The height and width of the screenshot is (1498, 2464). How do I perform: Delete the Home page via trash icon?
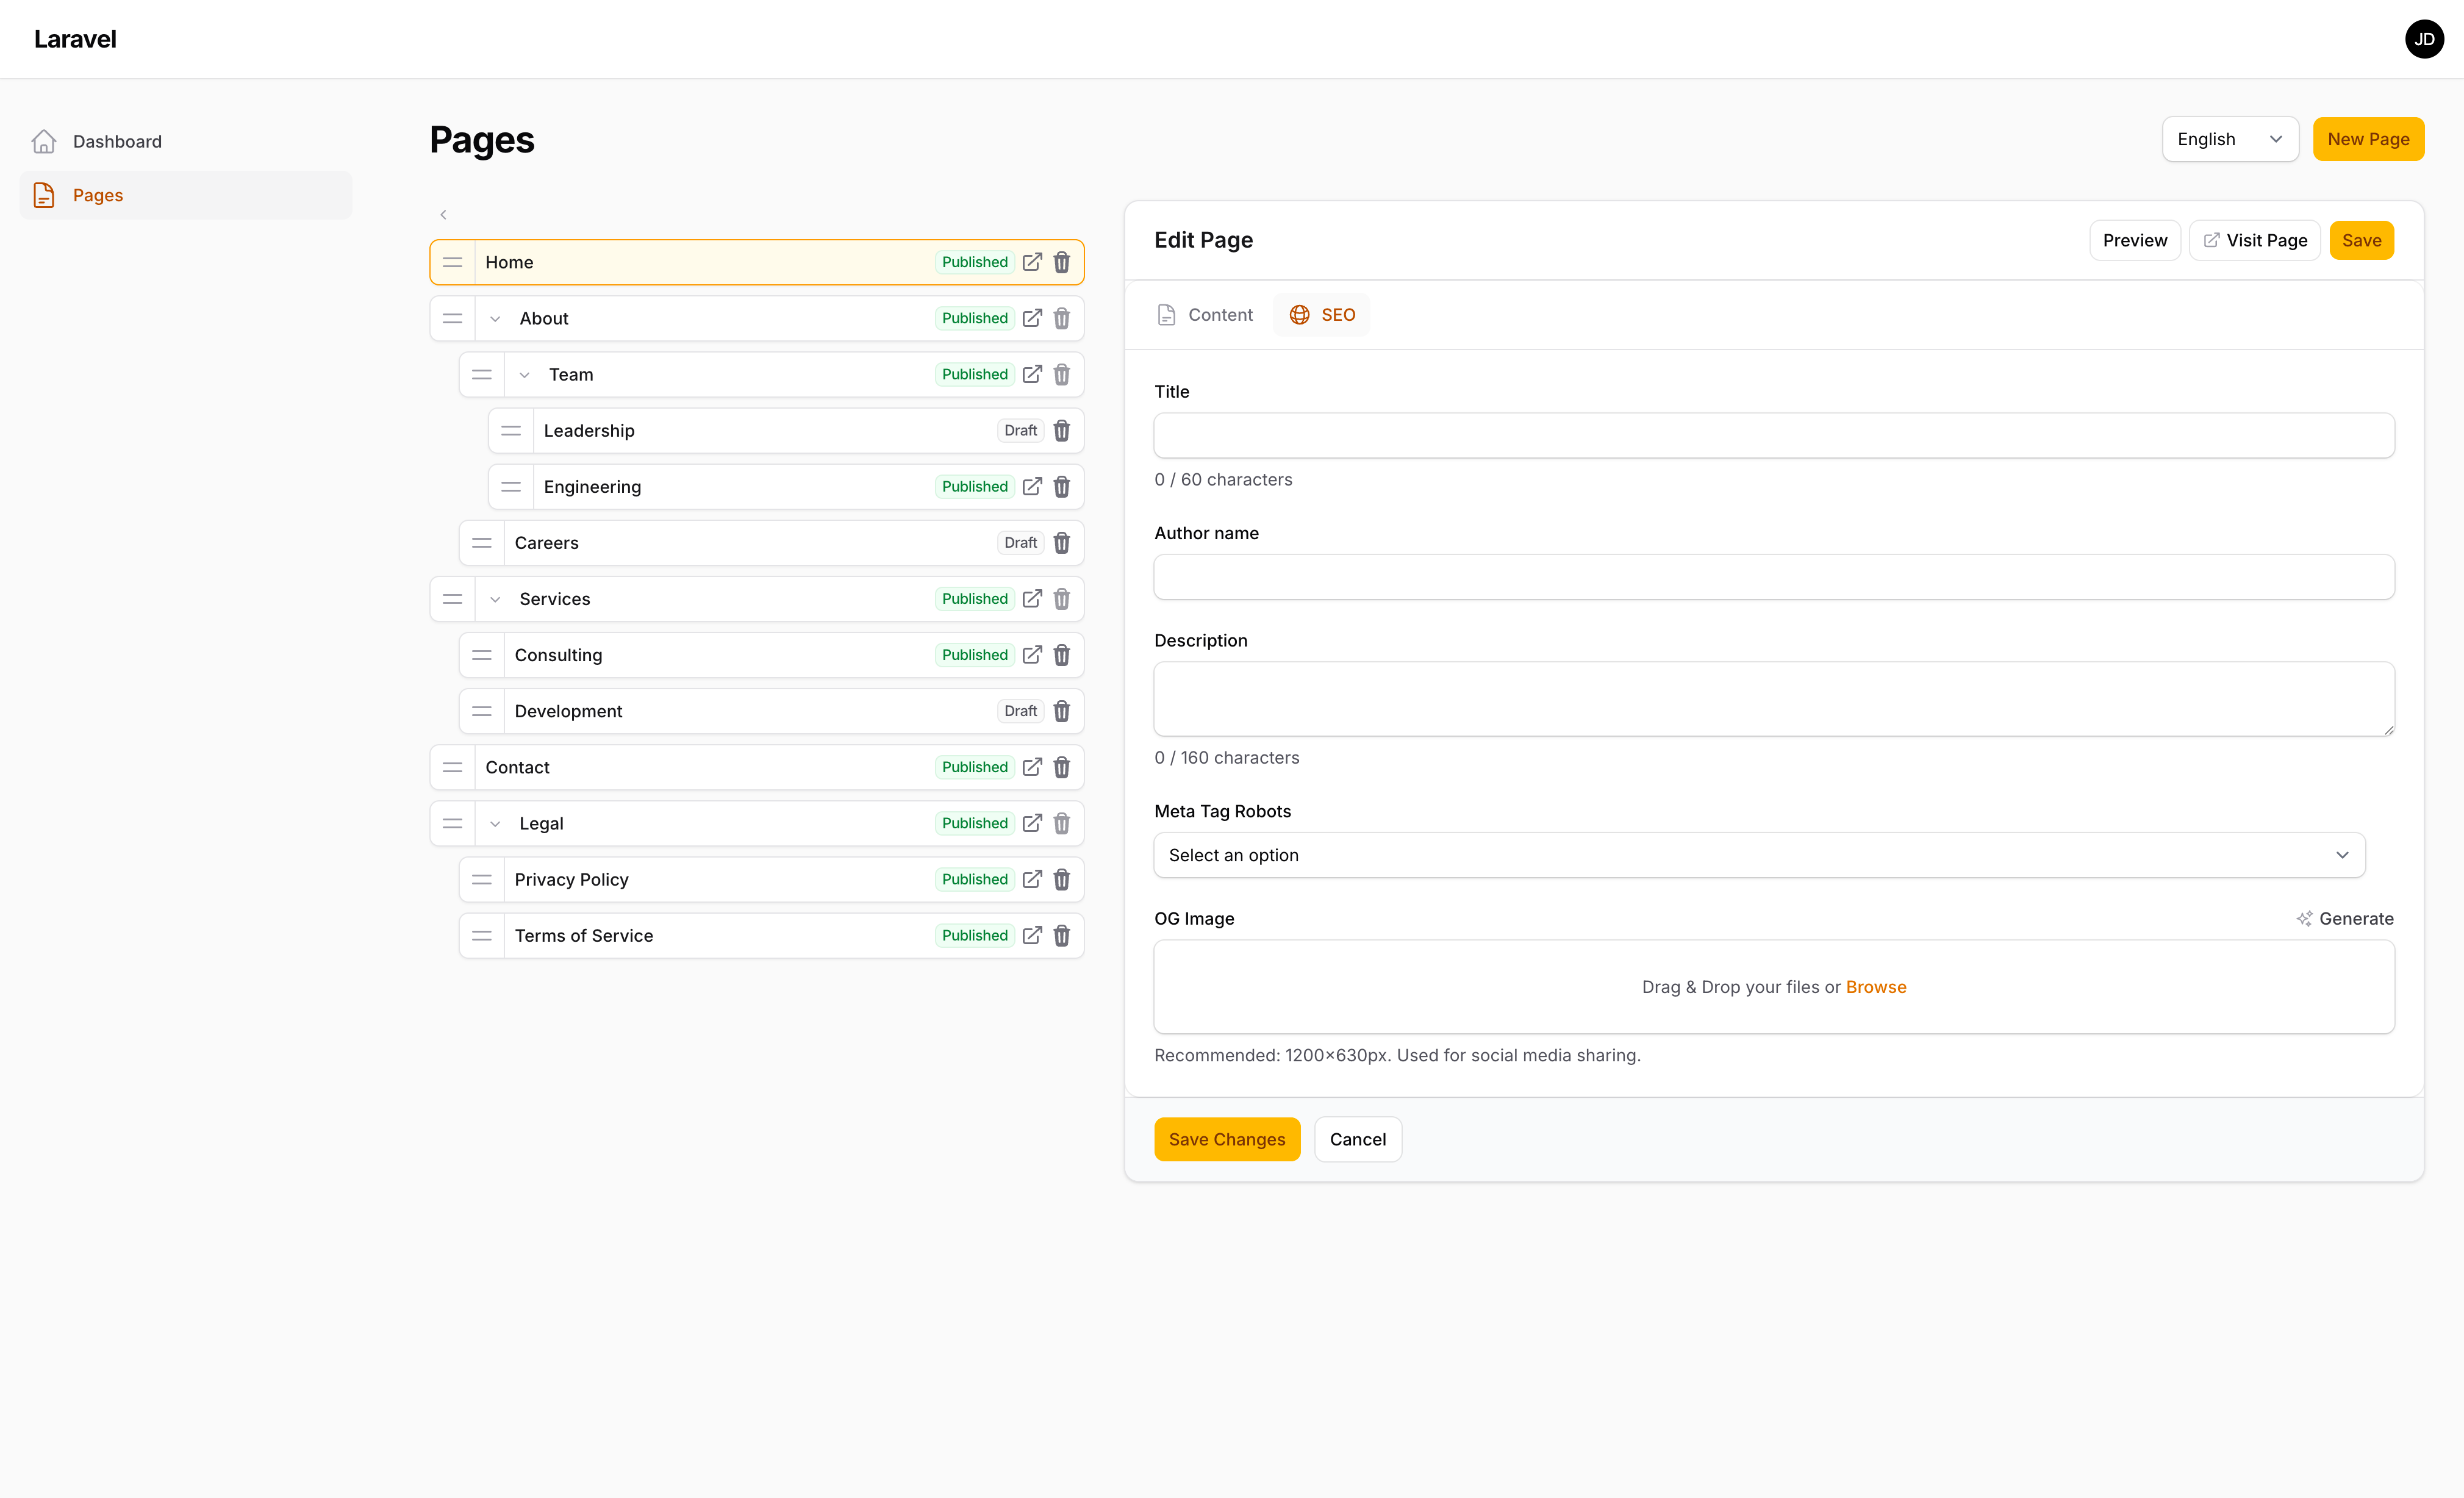[x=1061, y=262]
